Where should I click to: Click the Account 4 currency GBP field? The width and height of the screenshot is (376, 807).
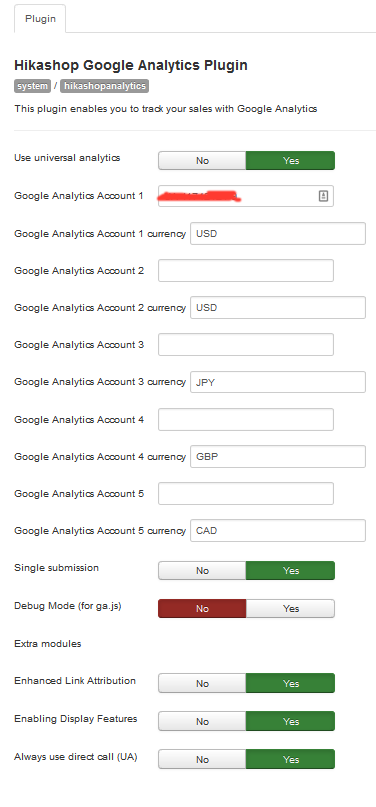(x=278, y=457)
